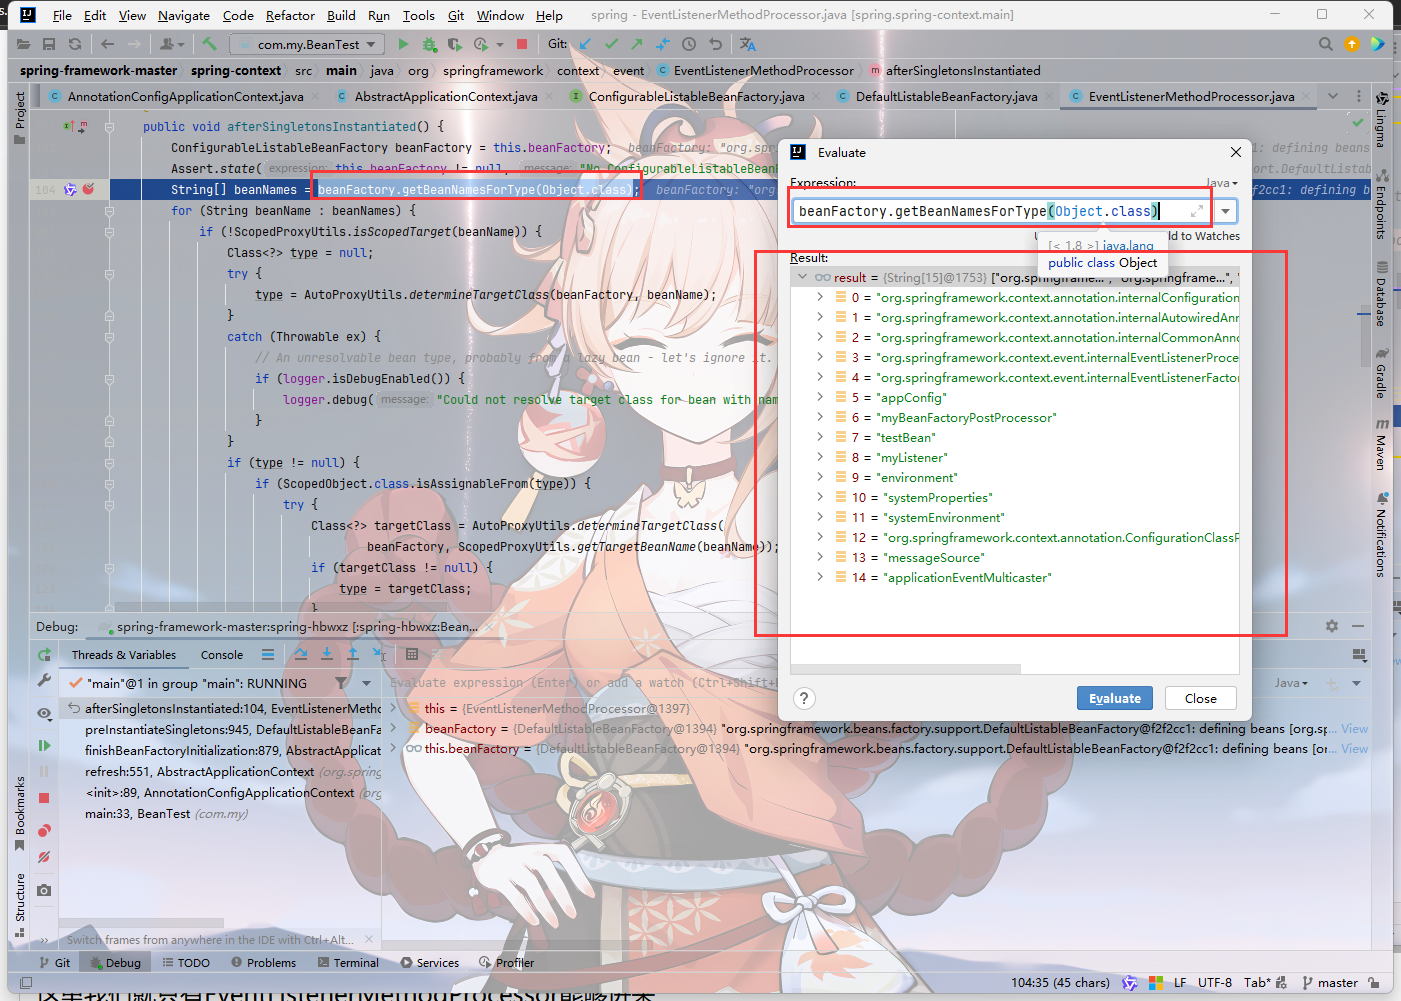
Task: Open the Maven tool window on right sidebar
Action: coord(1381,444)
